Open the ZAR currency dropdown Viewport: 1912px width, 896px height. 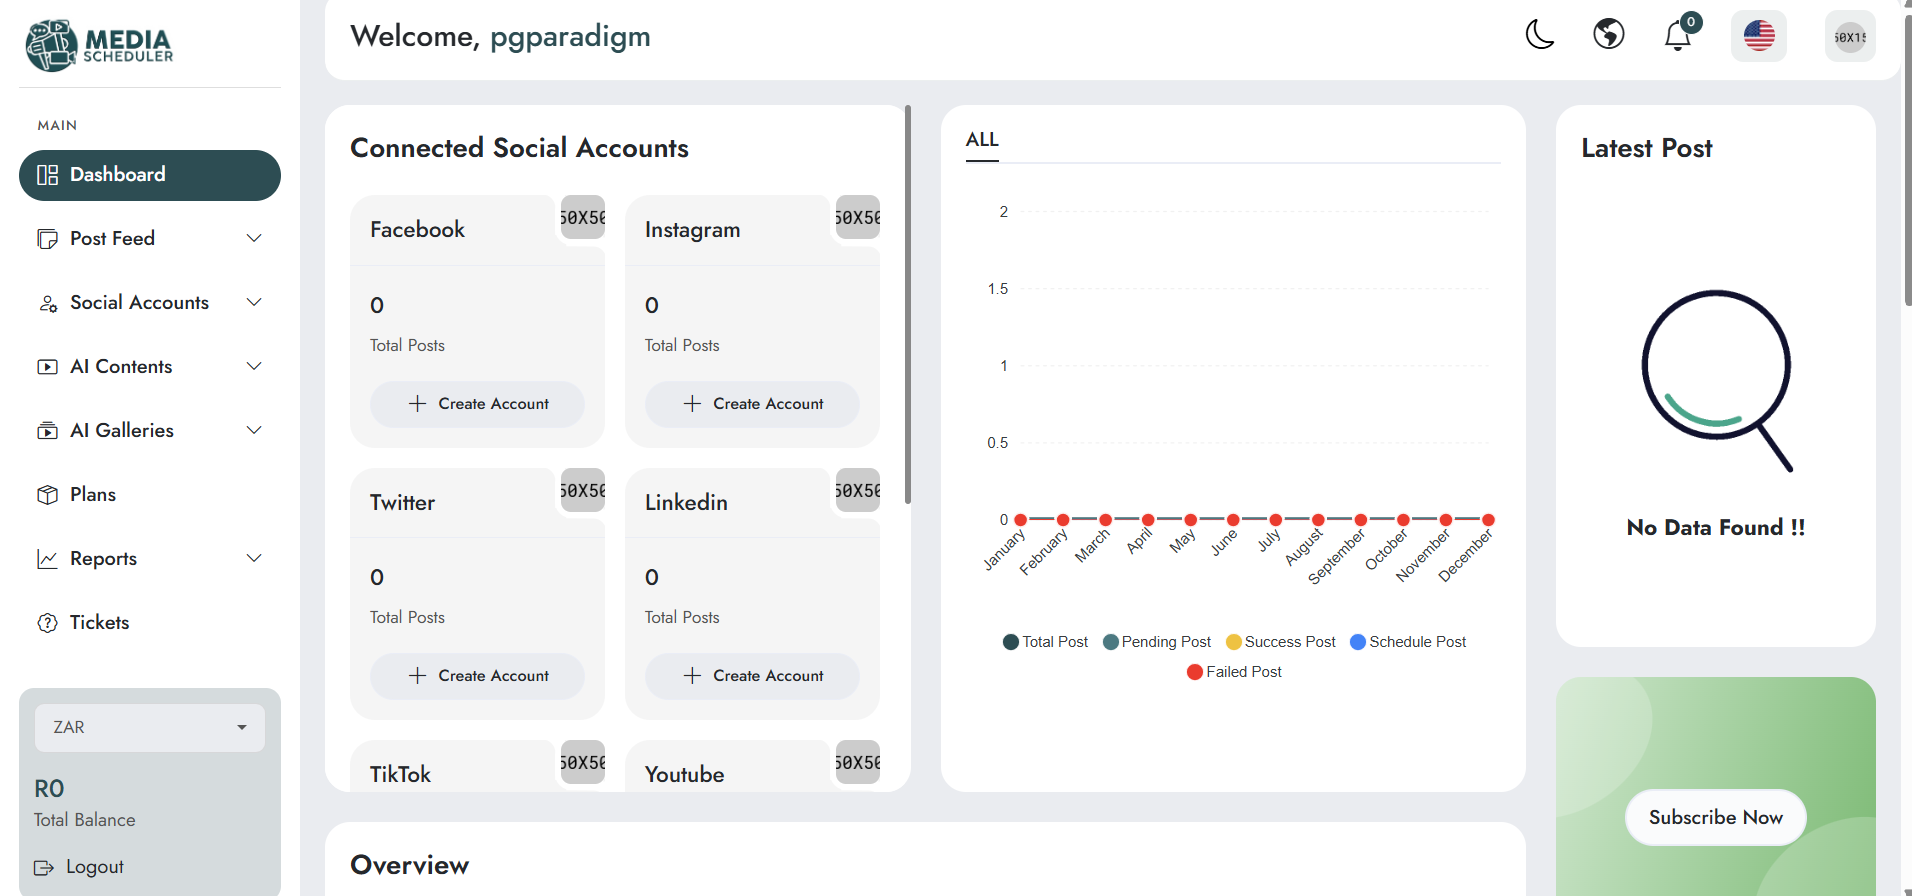150,727
